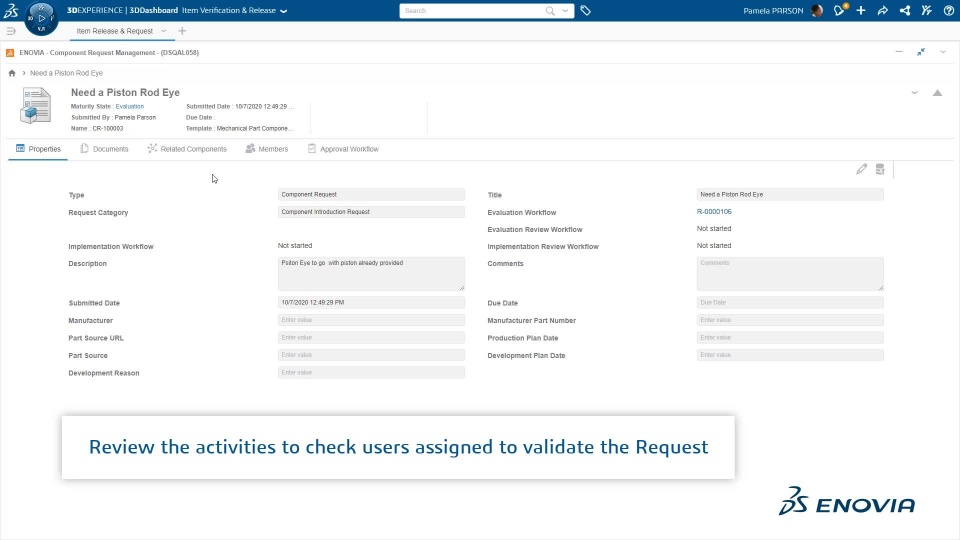The width and height of the screenshot is (960, 540).
Task: Add a new dashboard tab with plus
Action: [182, 31]
